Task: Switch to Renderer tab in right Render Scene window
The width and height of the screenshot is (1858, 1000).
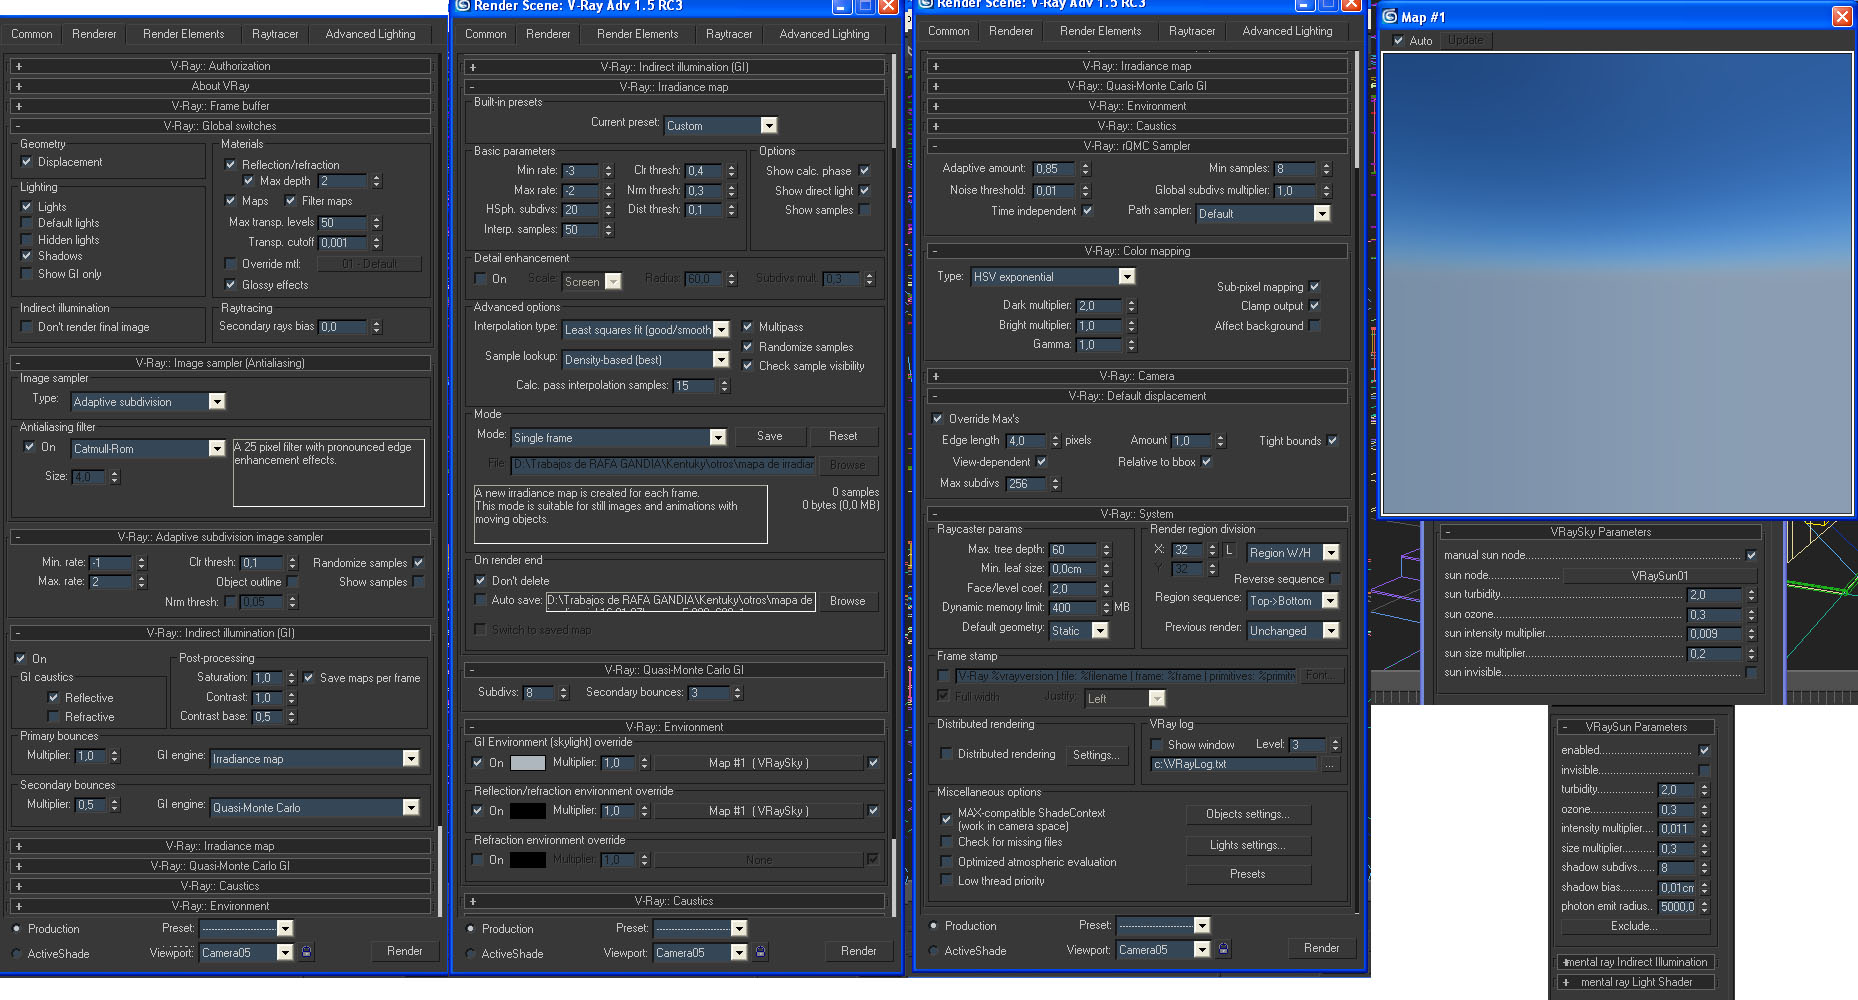Action: (1011, 31)
